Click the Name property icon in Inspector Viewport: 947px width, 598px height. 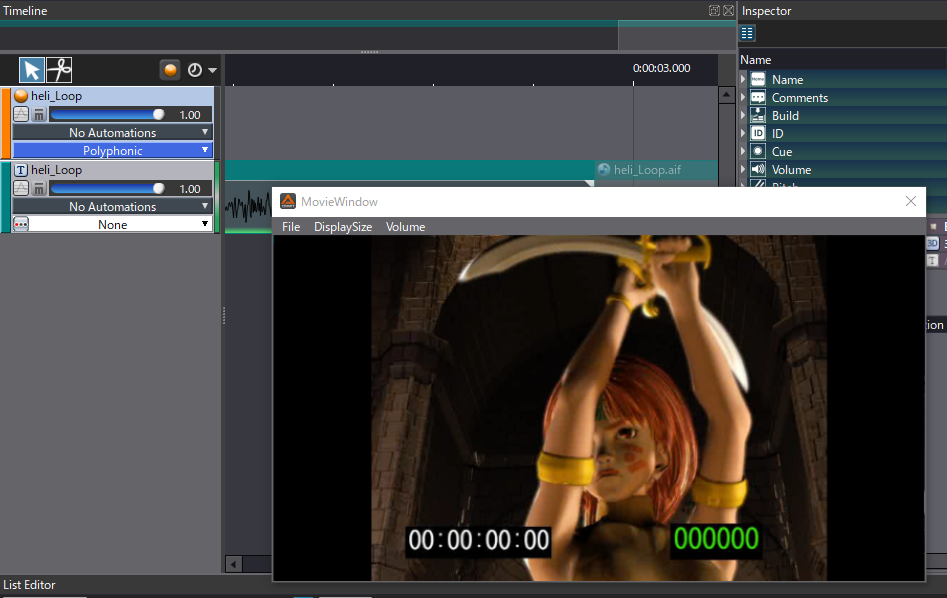click(758, 79)
